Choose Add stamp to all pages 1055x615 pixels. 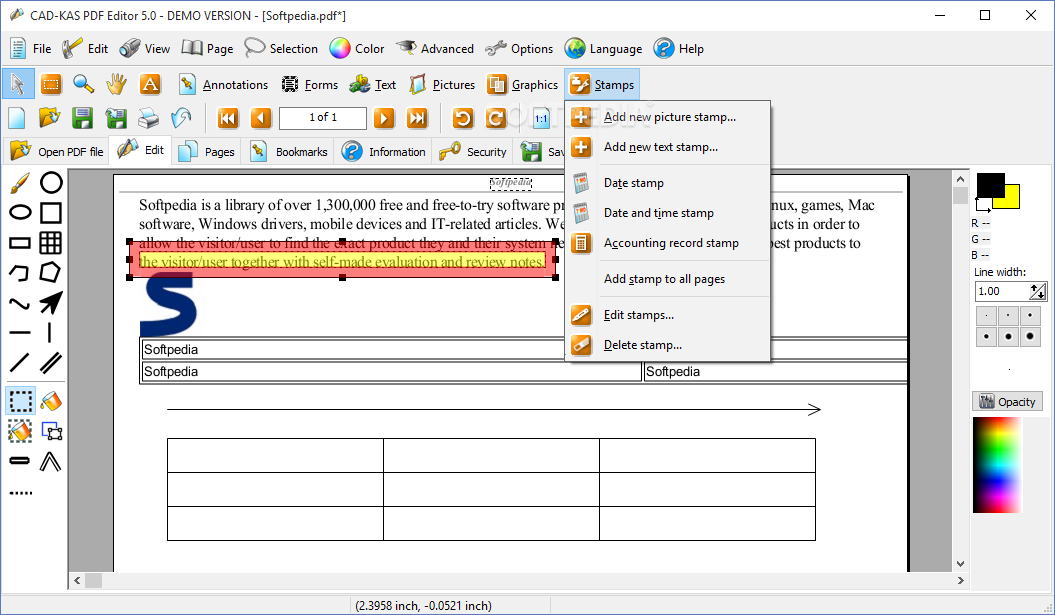pyautogui.click(x=667, y=279)
